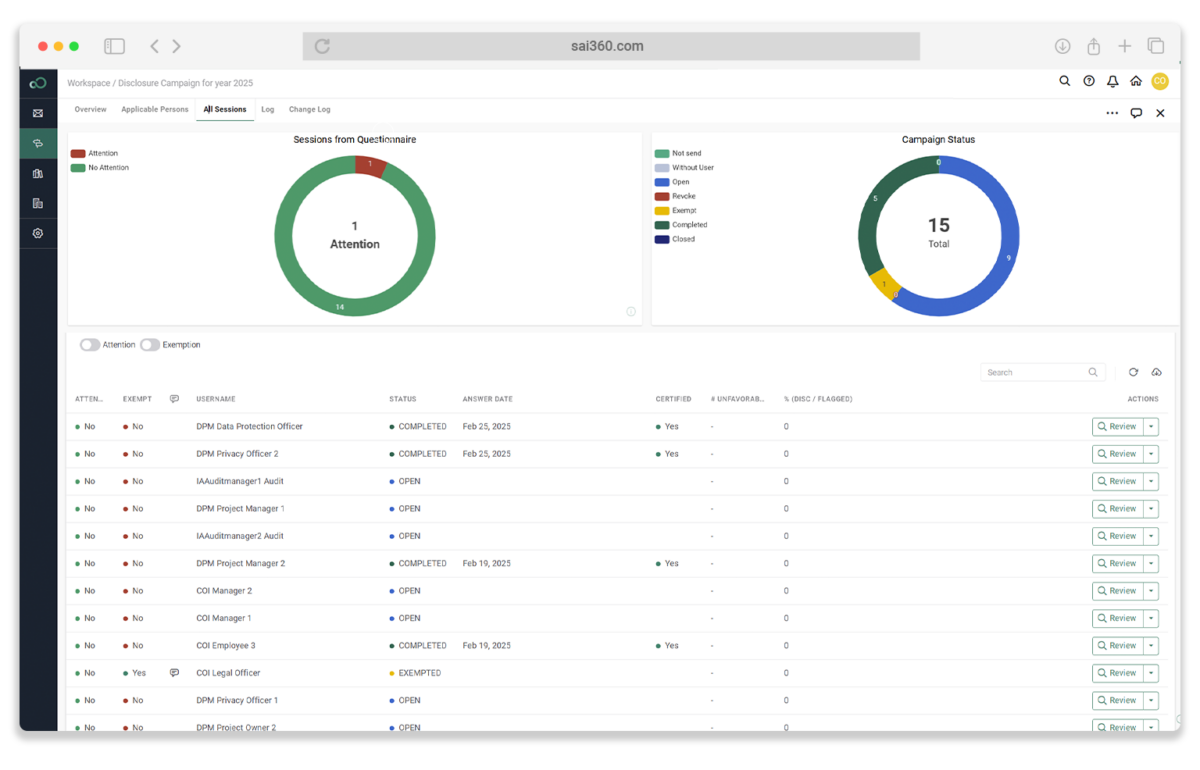The width and height of the screenshot is (1200, 770).
Task: Open the mail/envelope icon in the sidebar
Action: [x=37, y=113]
